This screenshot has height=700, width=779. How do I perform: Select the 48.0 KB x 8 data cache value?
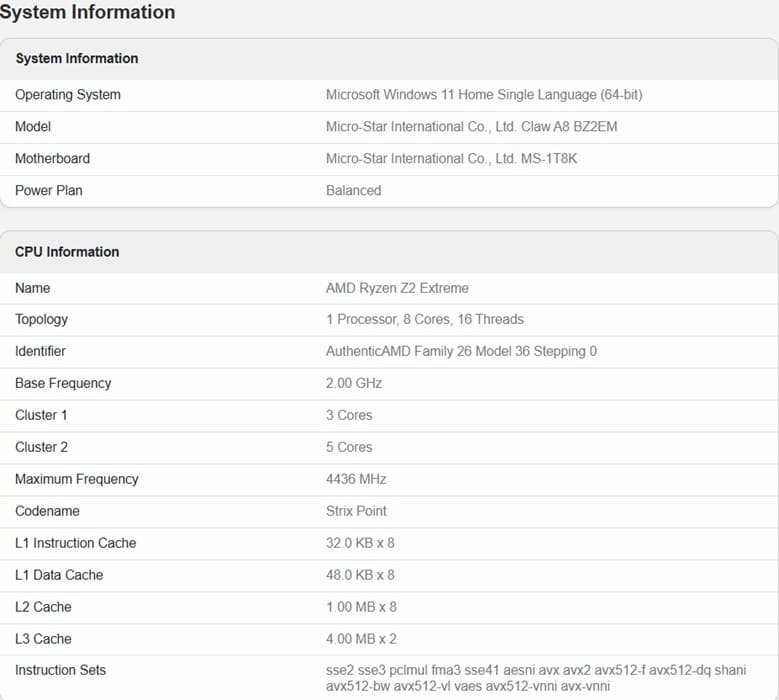pos(360,575)
